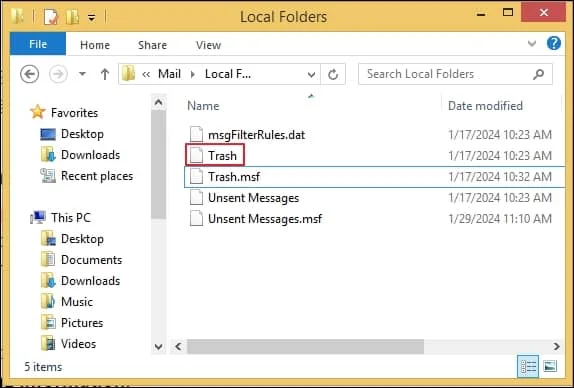Select Favorites in the navigation pane
The height and width of the screenshot is (388, 574).
(x=74, y=113)
